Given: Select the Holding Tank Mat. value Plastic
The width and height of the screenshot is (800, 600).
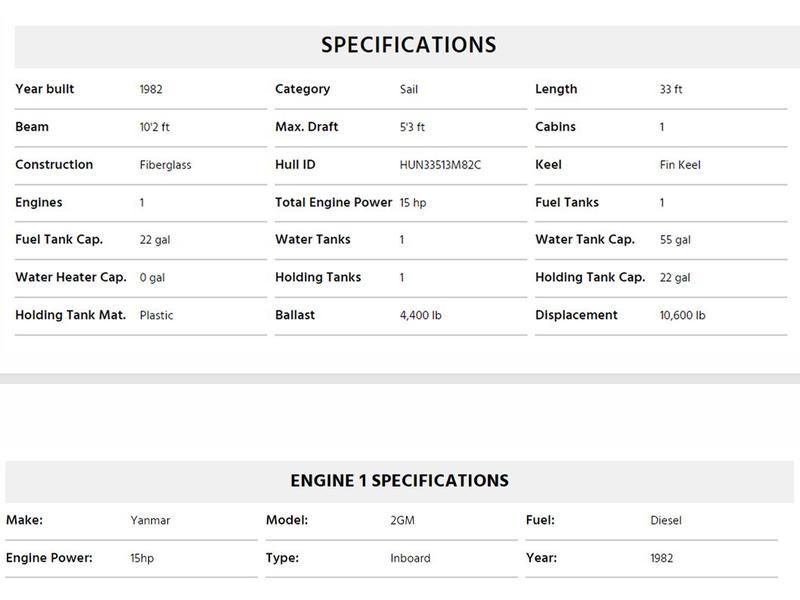Looking at the screenshot, I should (156, 315).
